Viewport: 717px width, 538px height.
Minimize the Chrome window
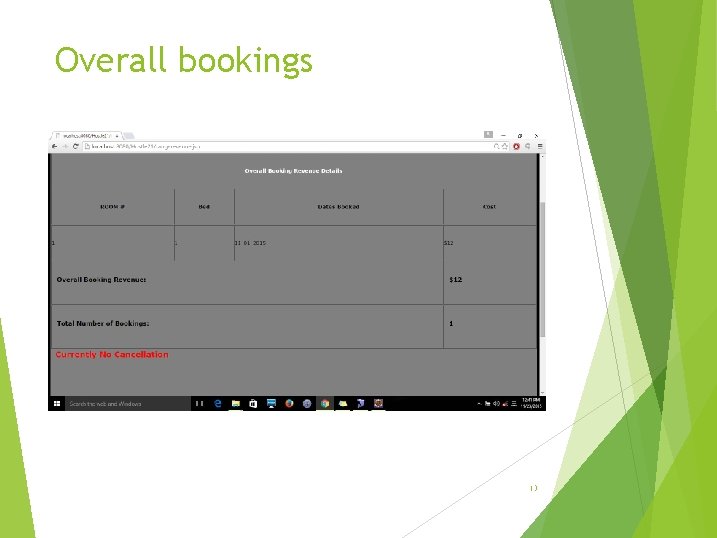pyautogui.click(x=503, y=136)
